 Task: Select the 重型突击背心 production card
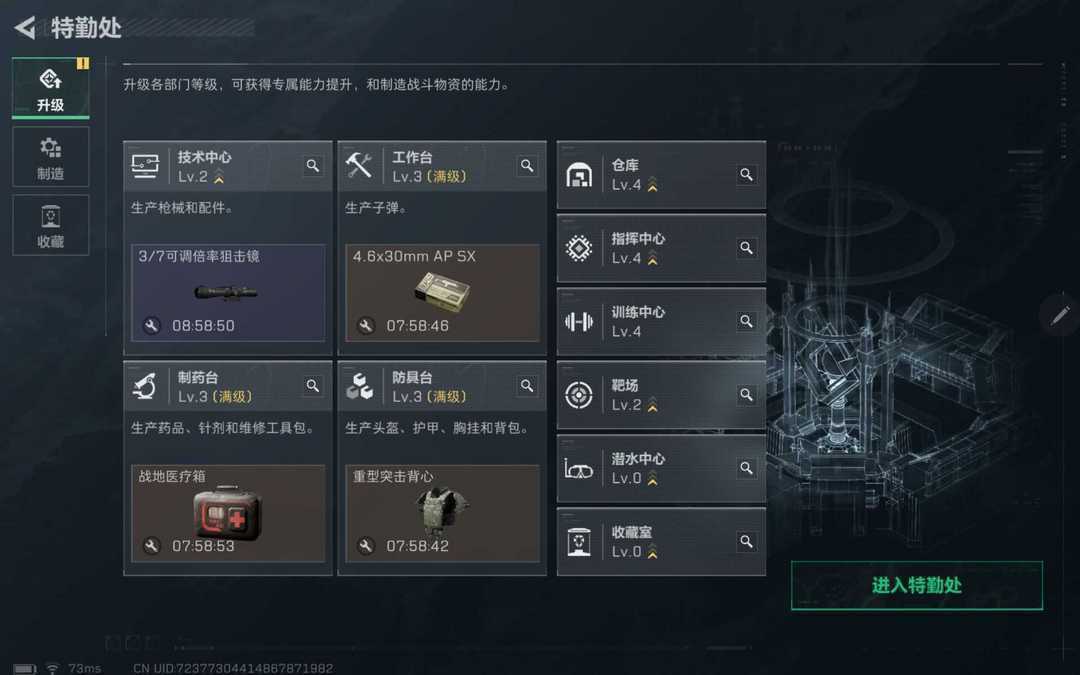[x=442, y=514]
